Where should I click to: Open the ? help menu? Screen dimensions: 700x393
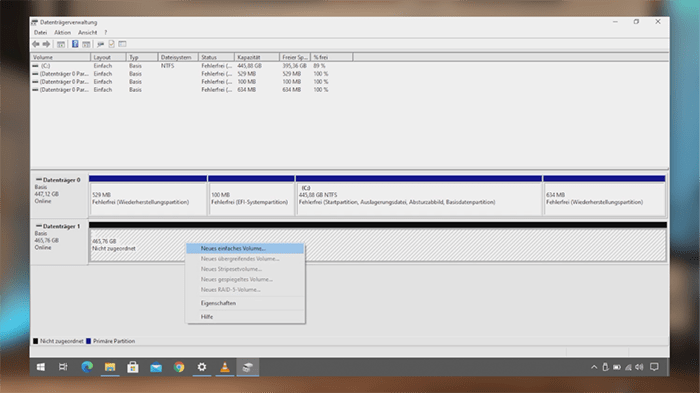tap(106, 33)
